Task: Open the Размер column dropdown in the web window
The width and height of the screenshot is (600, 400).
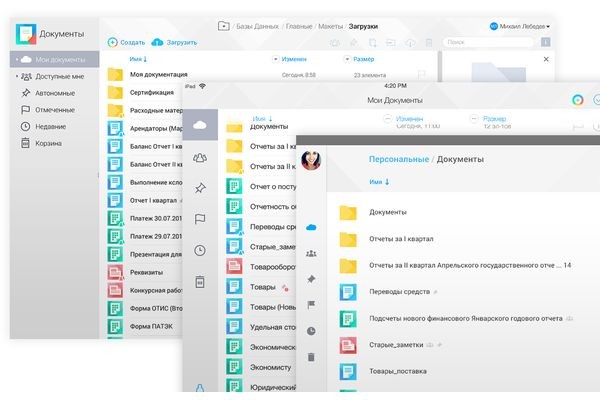Action: [347, 59]
